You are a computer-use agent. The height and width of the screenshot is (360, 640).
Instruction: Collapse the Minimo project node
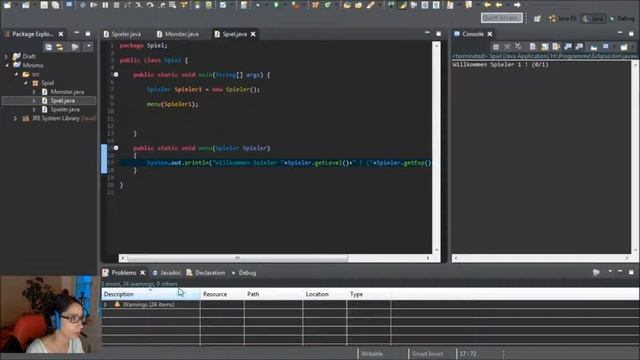point(6,65)
